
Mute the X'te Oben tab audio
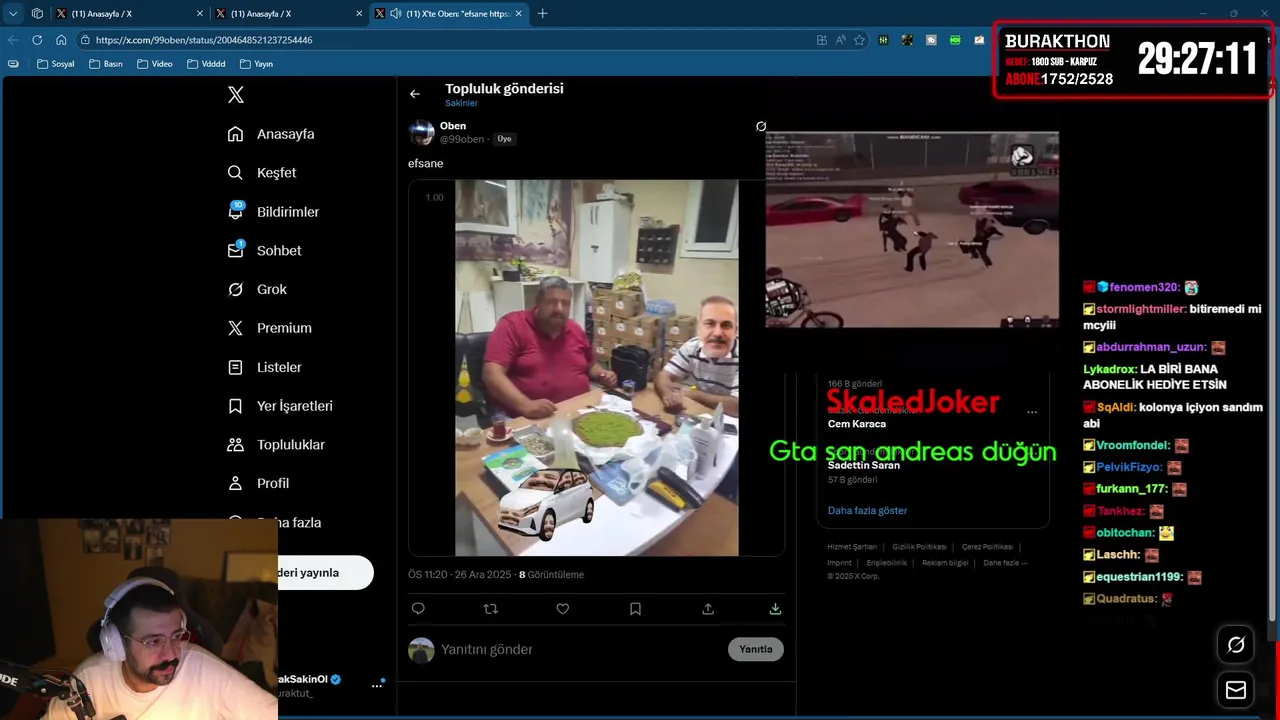(396, 13)
